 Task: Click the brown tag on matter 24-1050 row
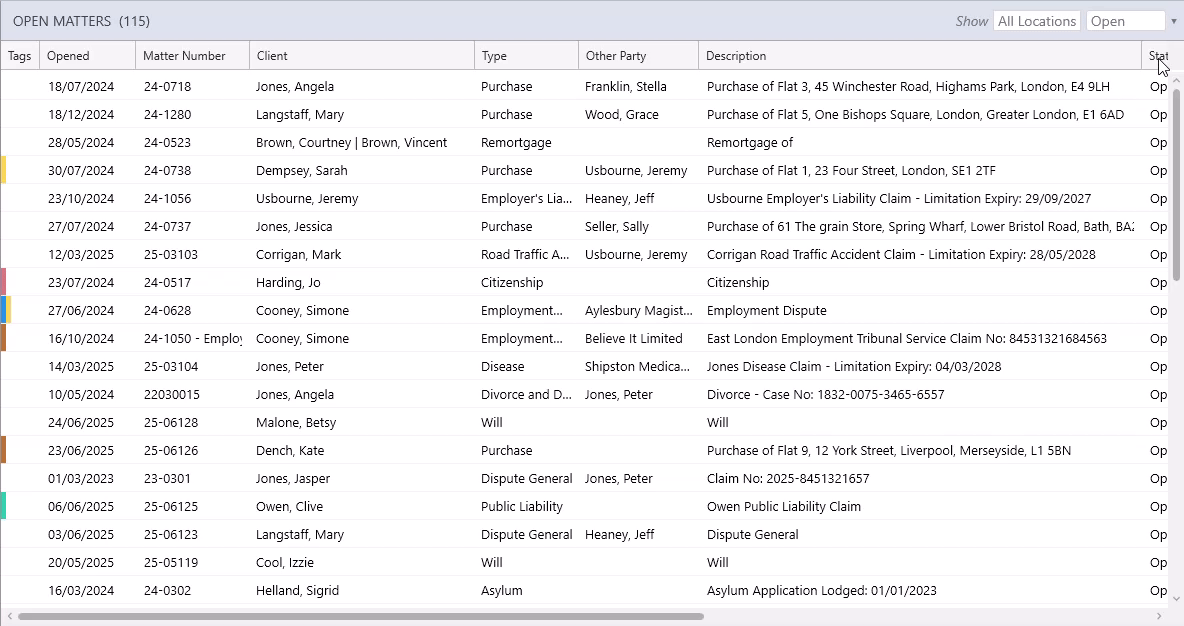point(3,338)
